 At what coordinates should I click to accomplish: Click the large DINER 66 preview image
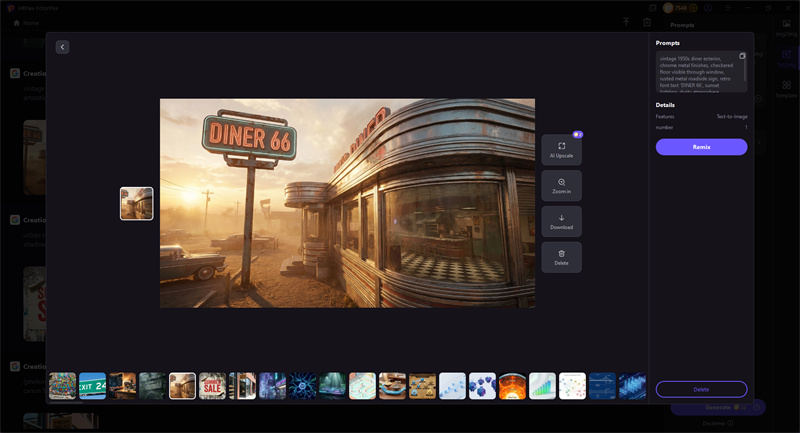[347, 203]
